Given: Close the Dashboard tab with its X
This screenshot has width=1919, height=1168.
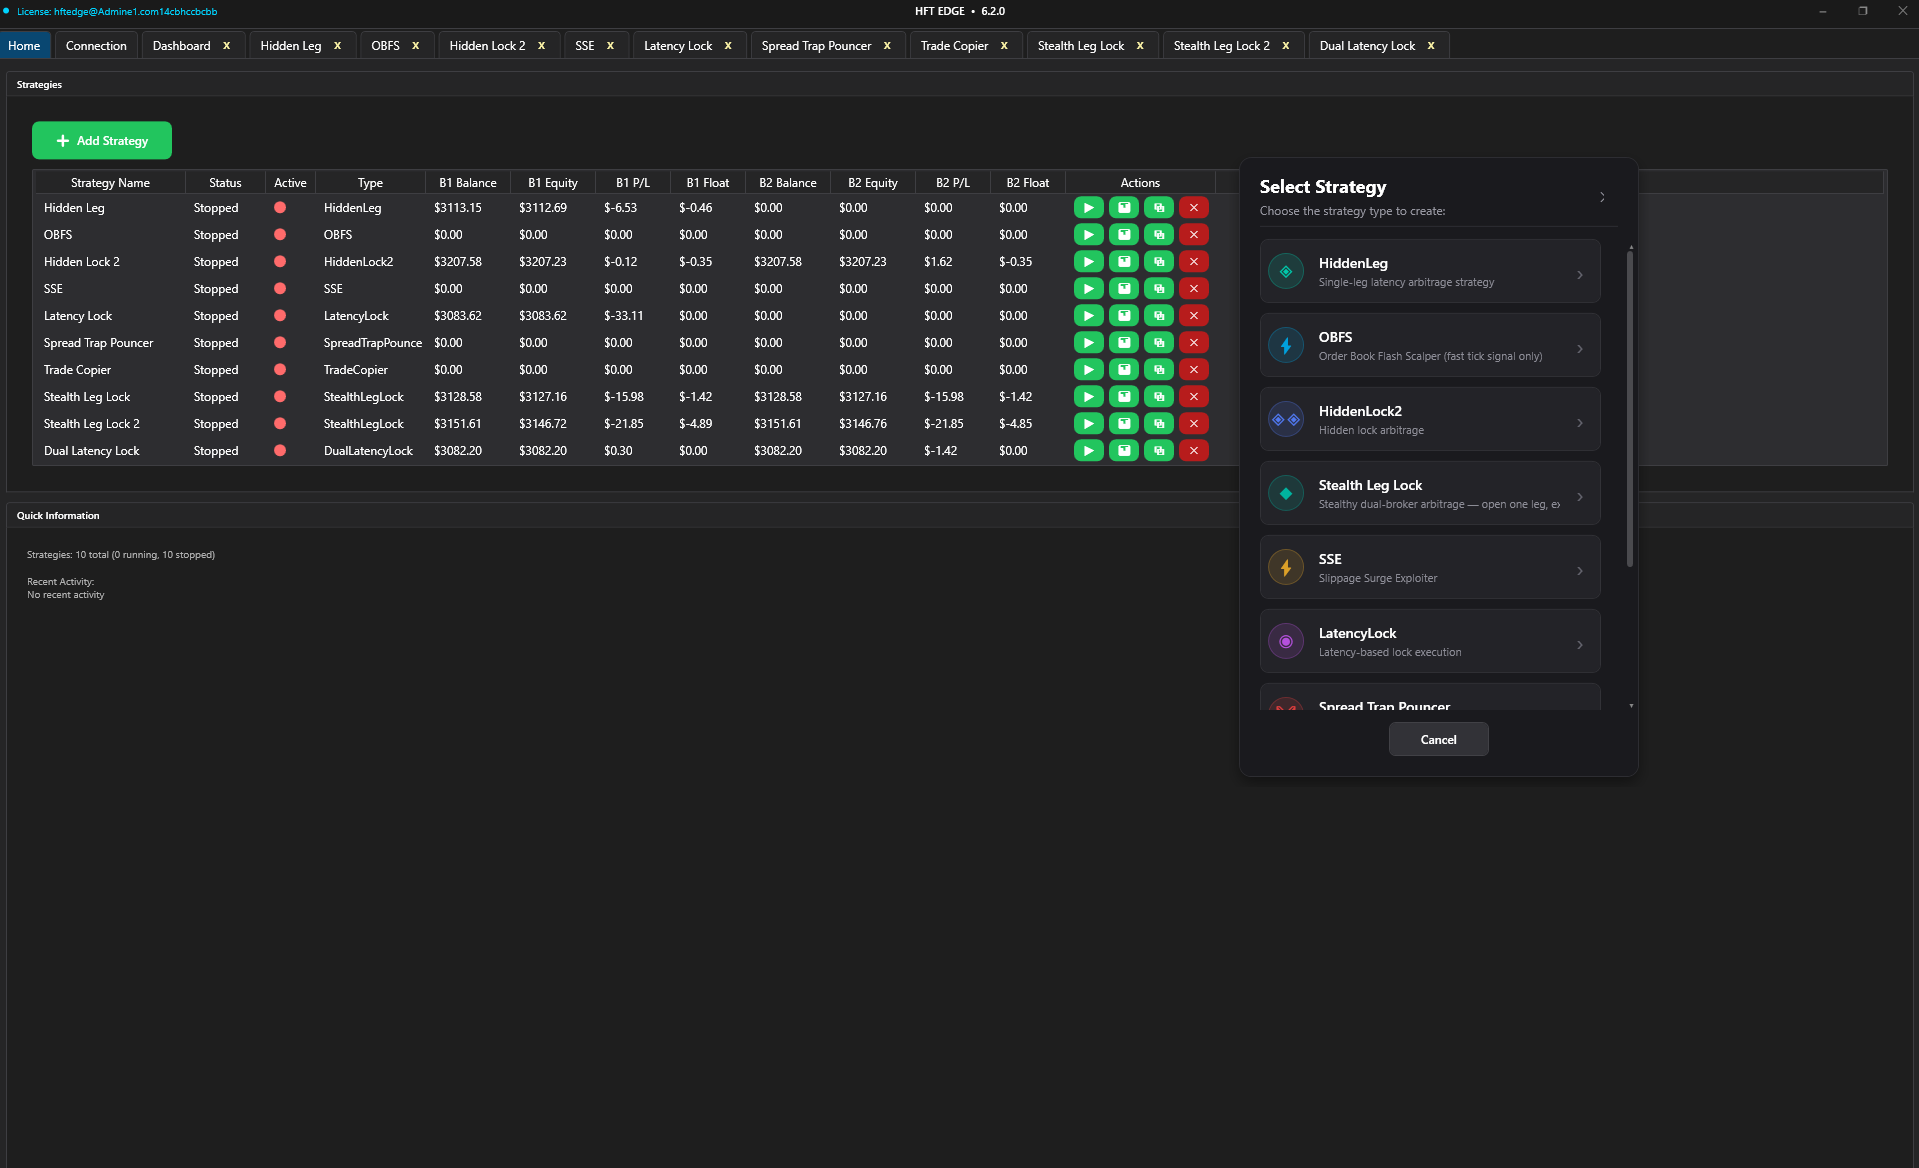Looking at the screenshot, I should pyautogui.click(x=227, y=46).
